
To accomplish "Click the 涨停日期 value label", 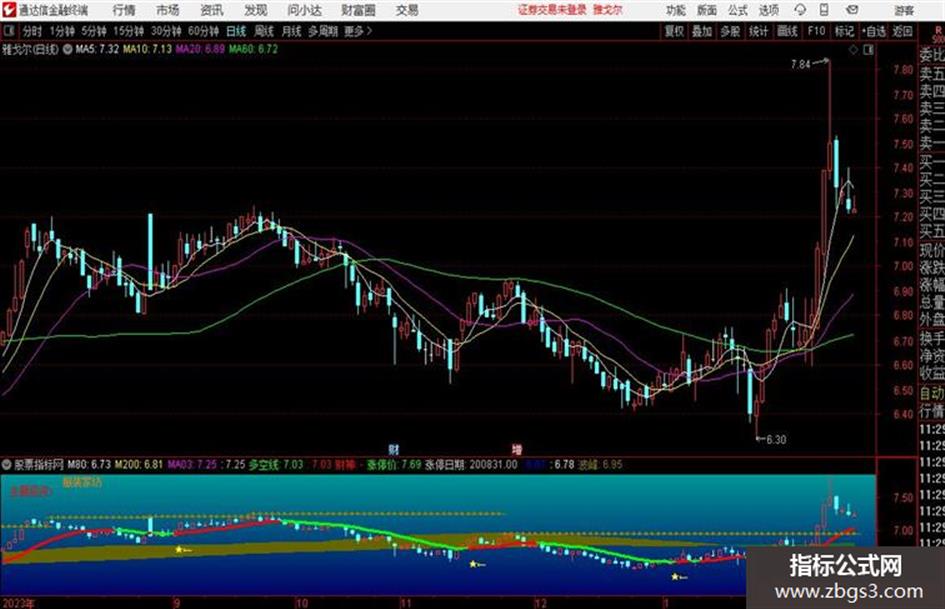I will tap(471, 465).
